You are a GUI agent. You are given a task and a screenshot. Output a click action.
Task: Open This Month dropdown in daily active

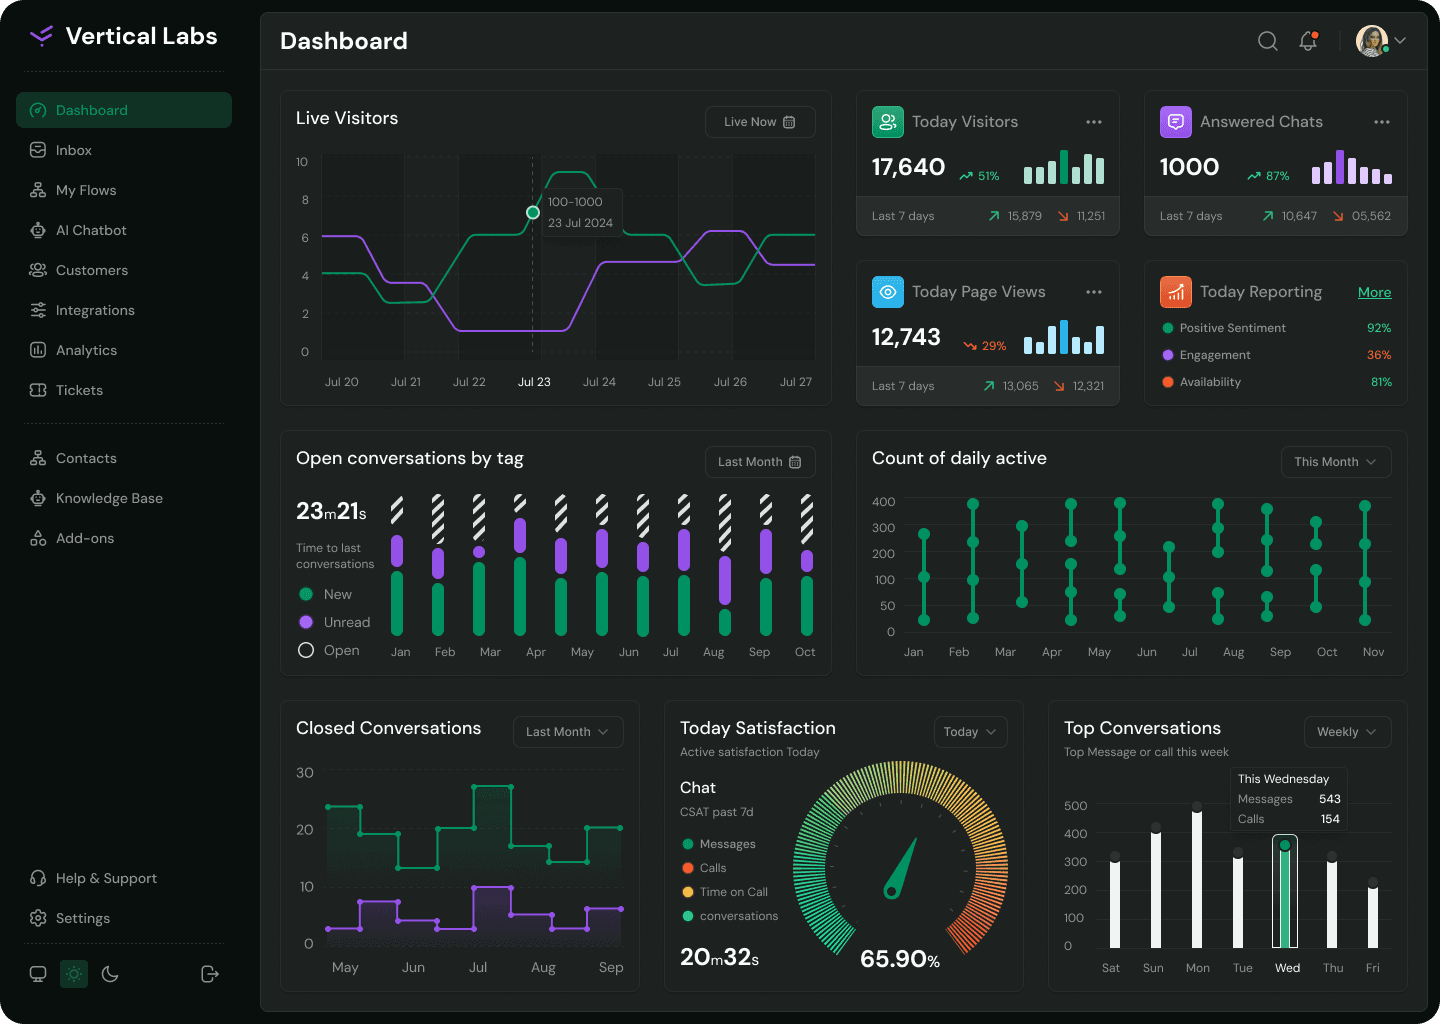coord(1336,462)
